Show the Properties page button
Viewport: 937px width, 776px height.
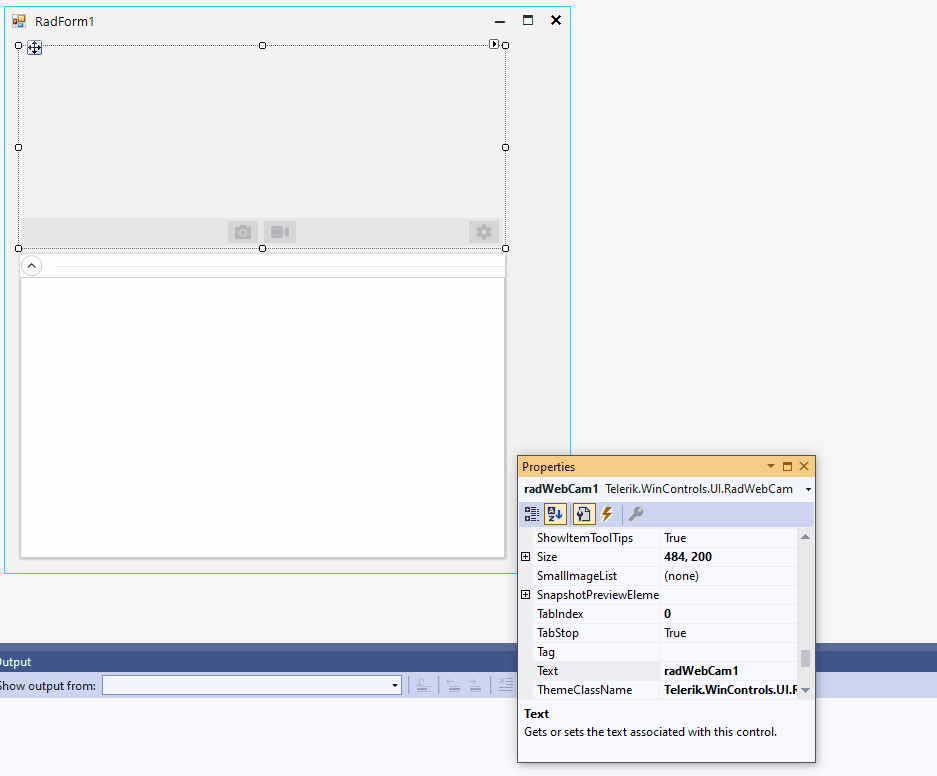tap(583, 514)
